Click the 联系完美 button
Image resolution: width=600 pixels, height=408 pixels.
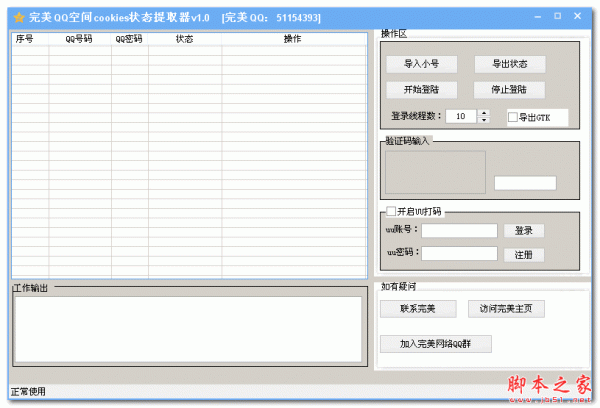(x=418, y=309)
